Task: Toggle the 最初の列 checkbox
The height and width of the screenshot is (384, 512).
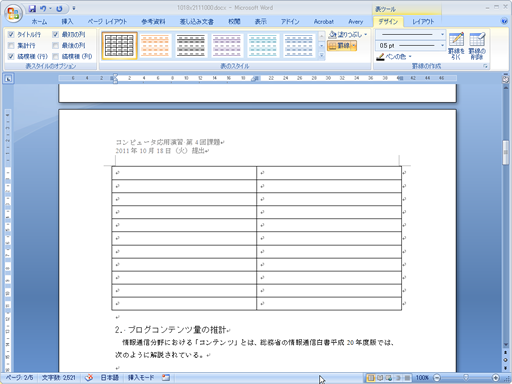Action: [56, 34]
